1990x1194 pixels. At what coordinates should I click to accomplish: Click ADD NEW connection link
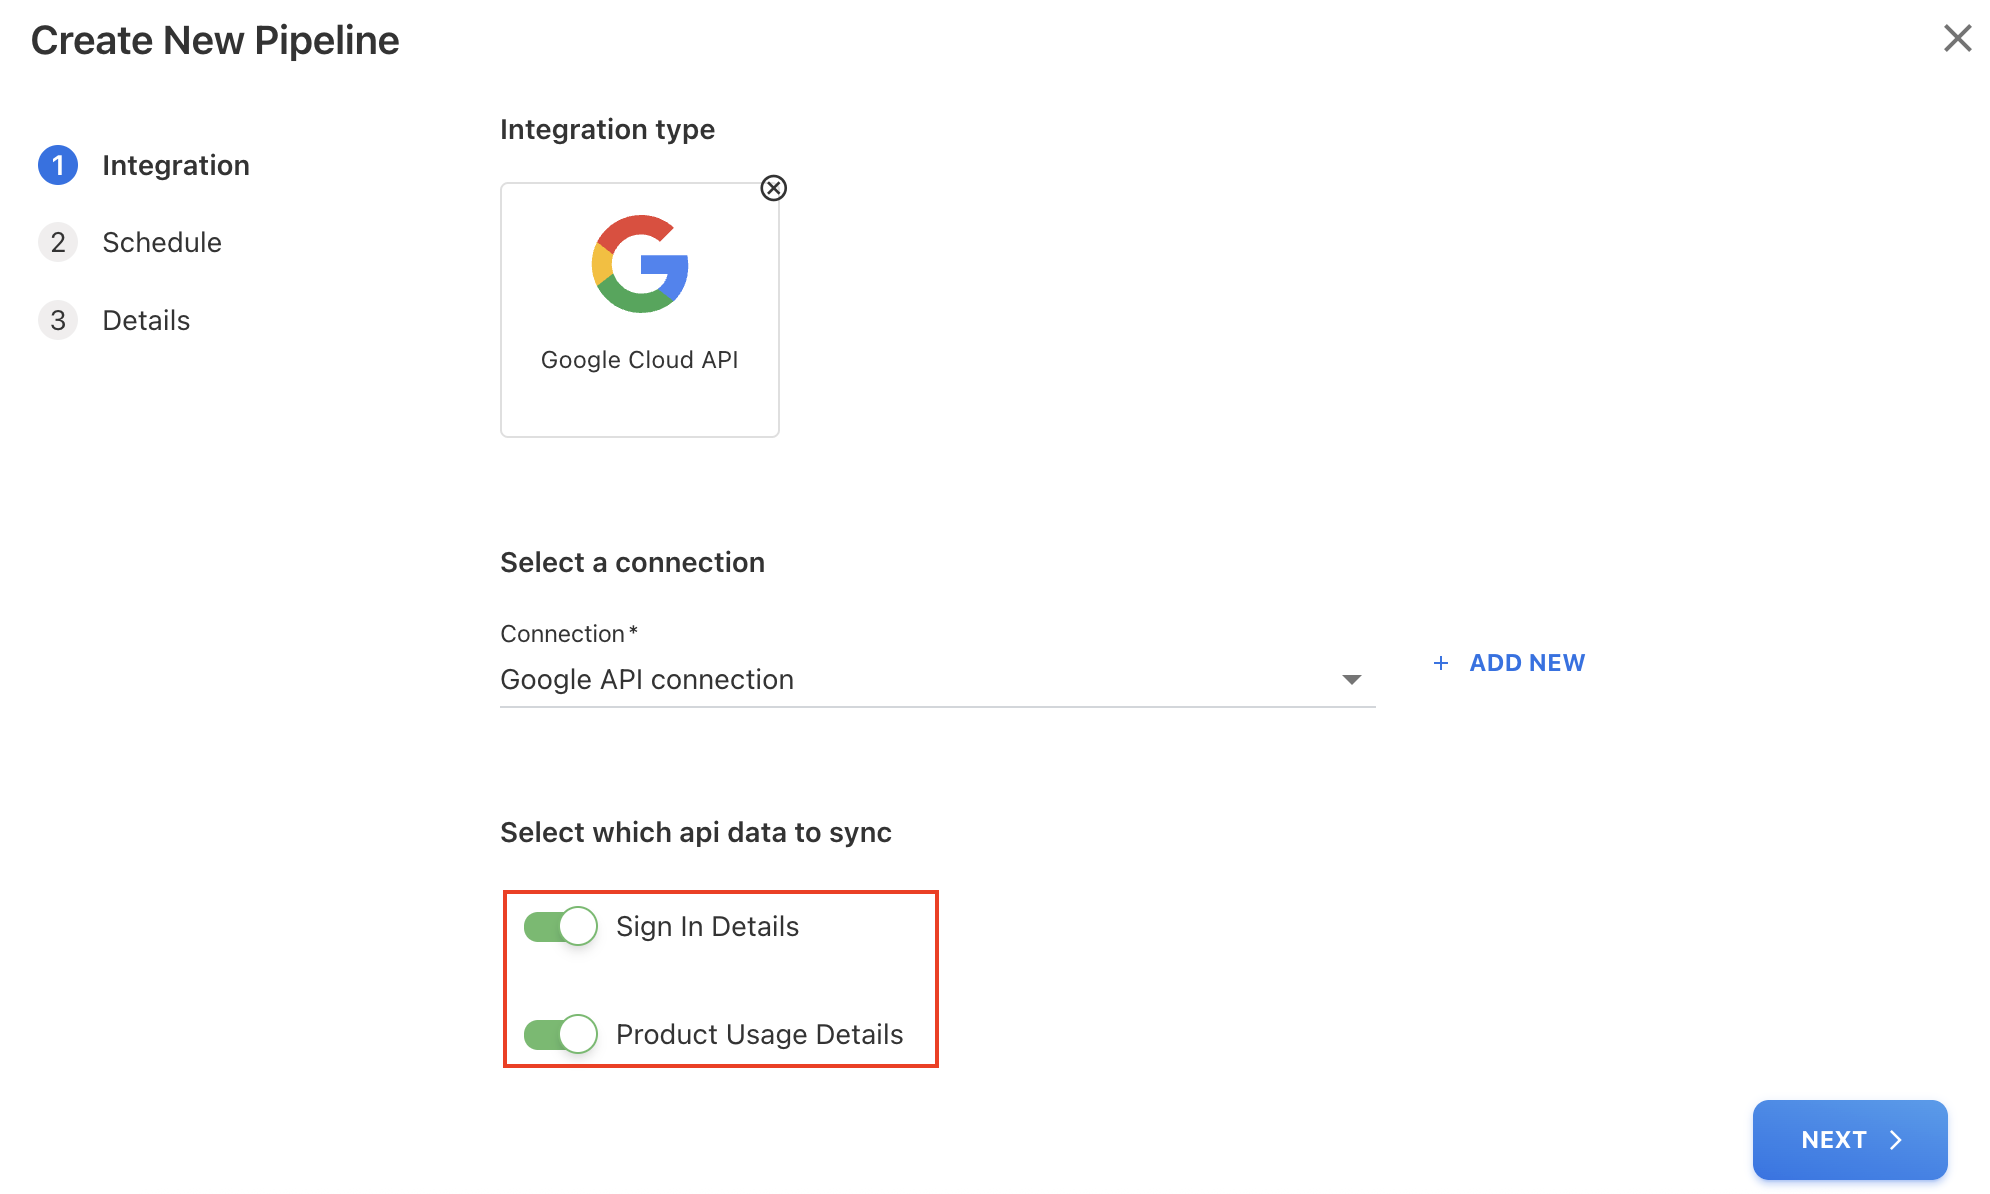pos(1526,663)
